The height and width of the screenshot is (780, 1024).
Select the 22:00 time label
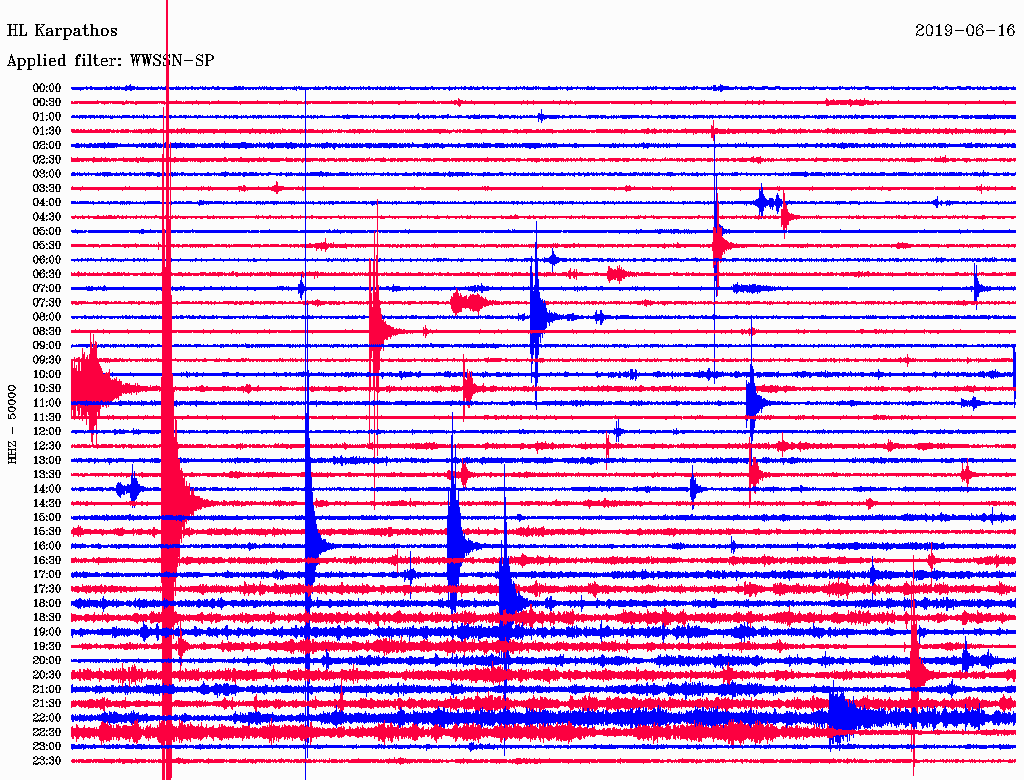point(47,718)
